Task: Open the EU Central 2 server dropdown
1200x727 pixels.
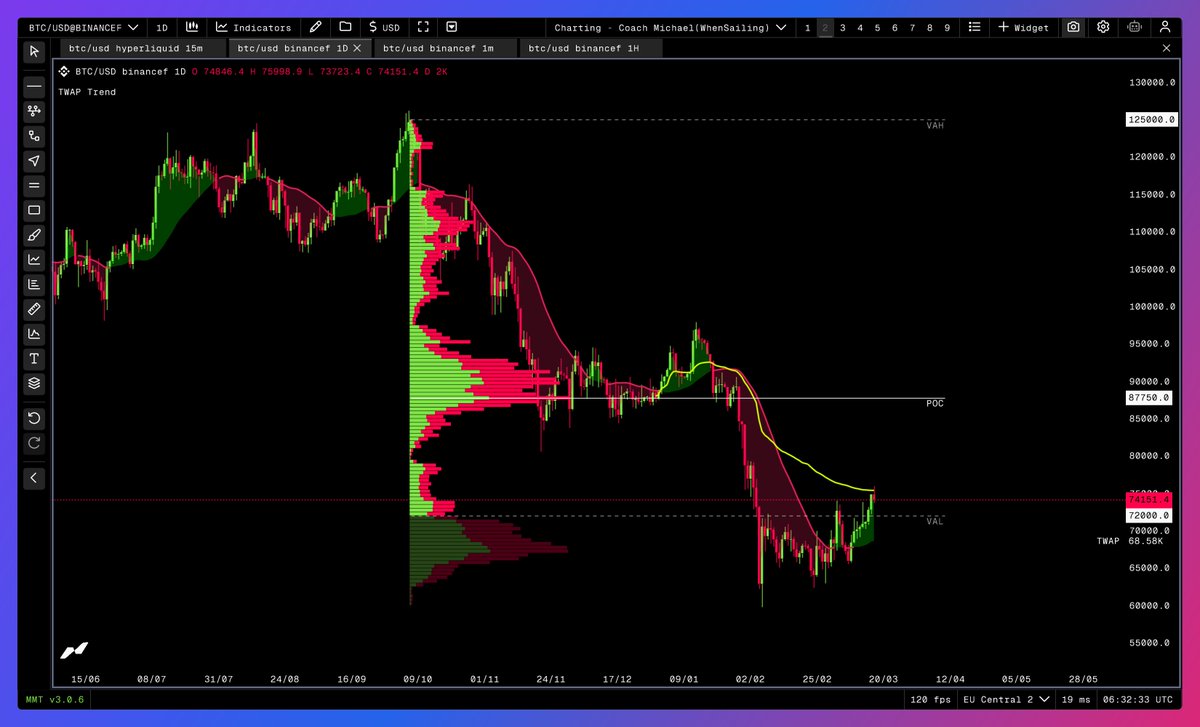Action: [1006, 700]
